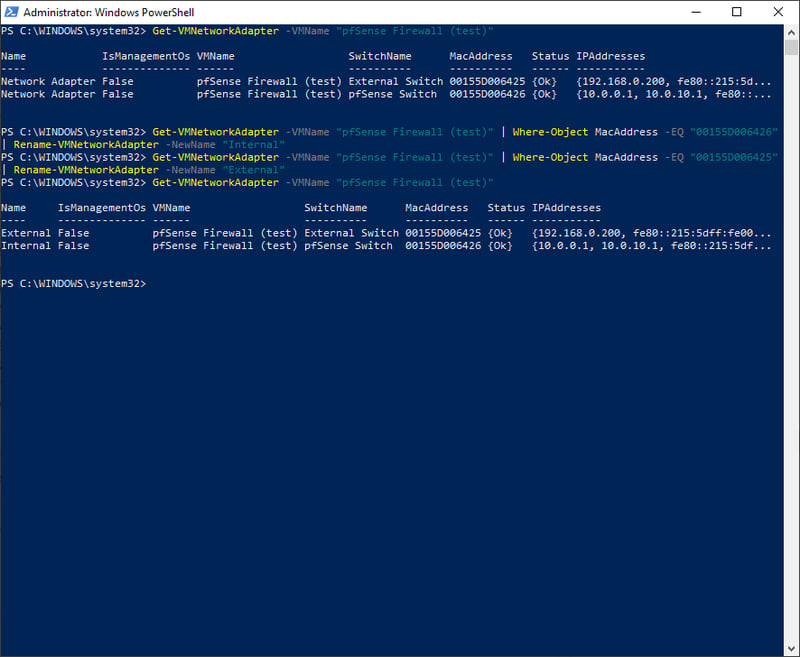Click the MacAddress header in the last table

coord(436,208)
